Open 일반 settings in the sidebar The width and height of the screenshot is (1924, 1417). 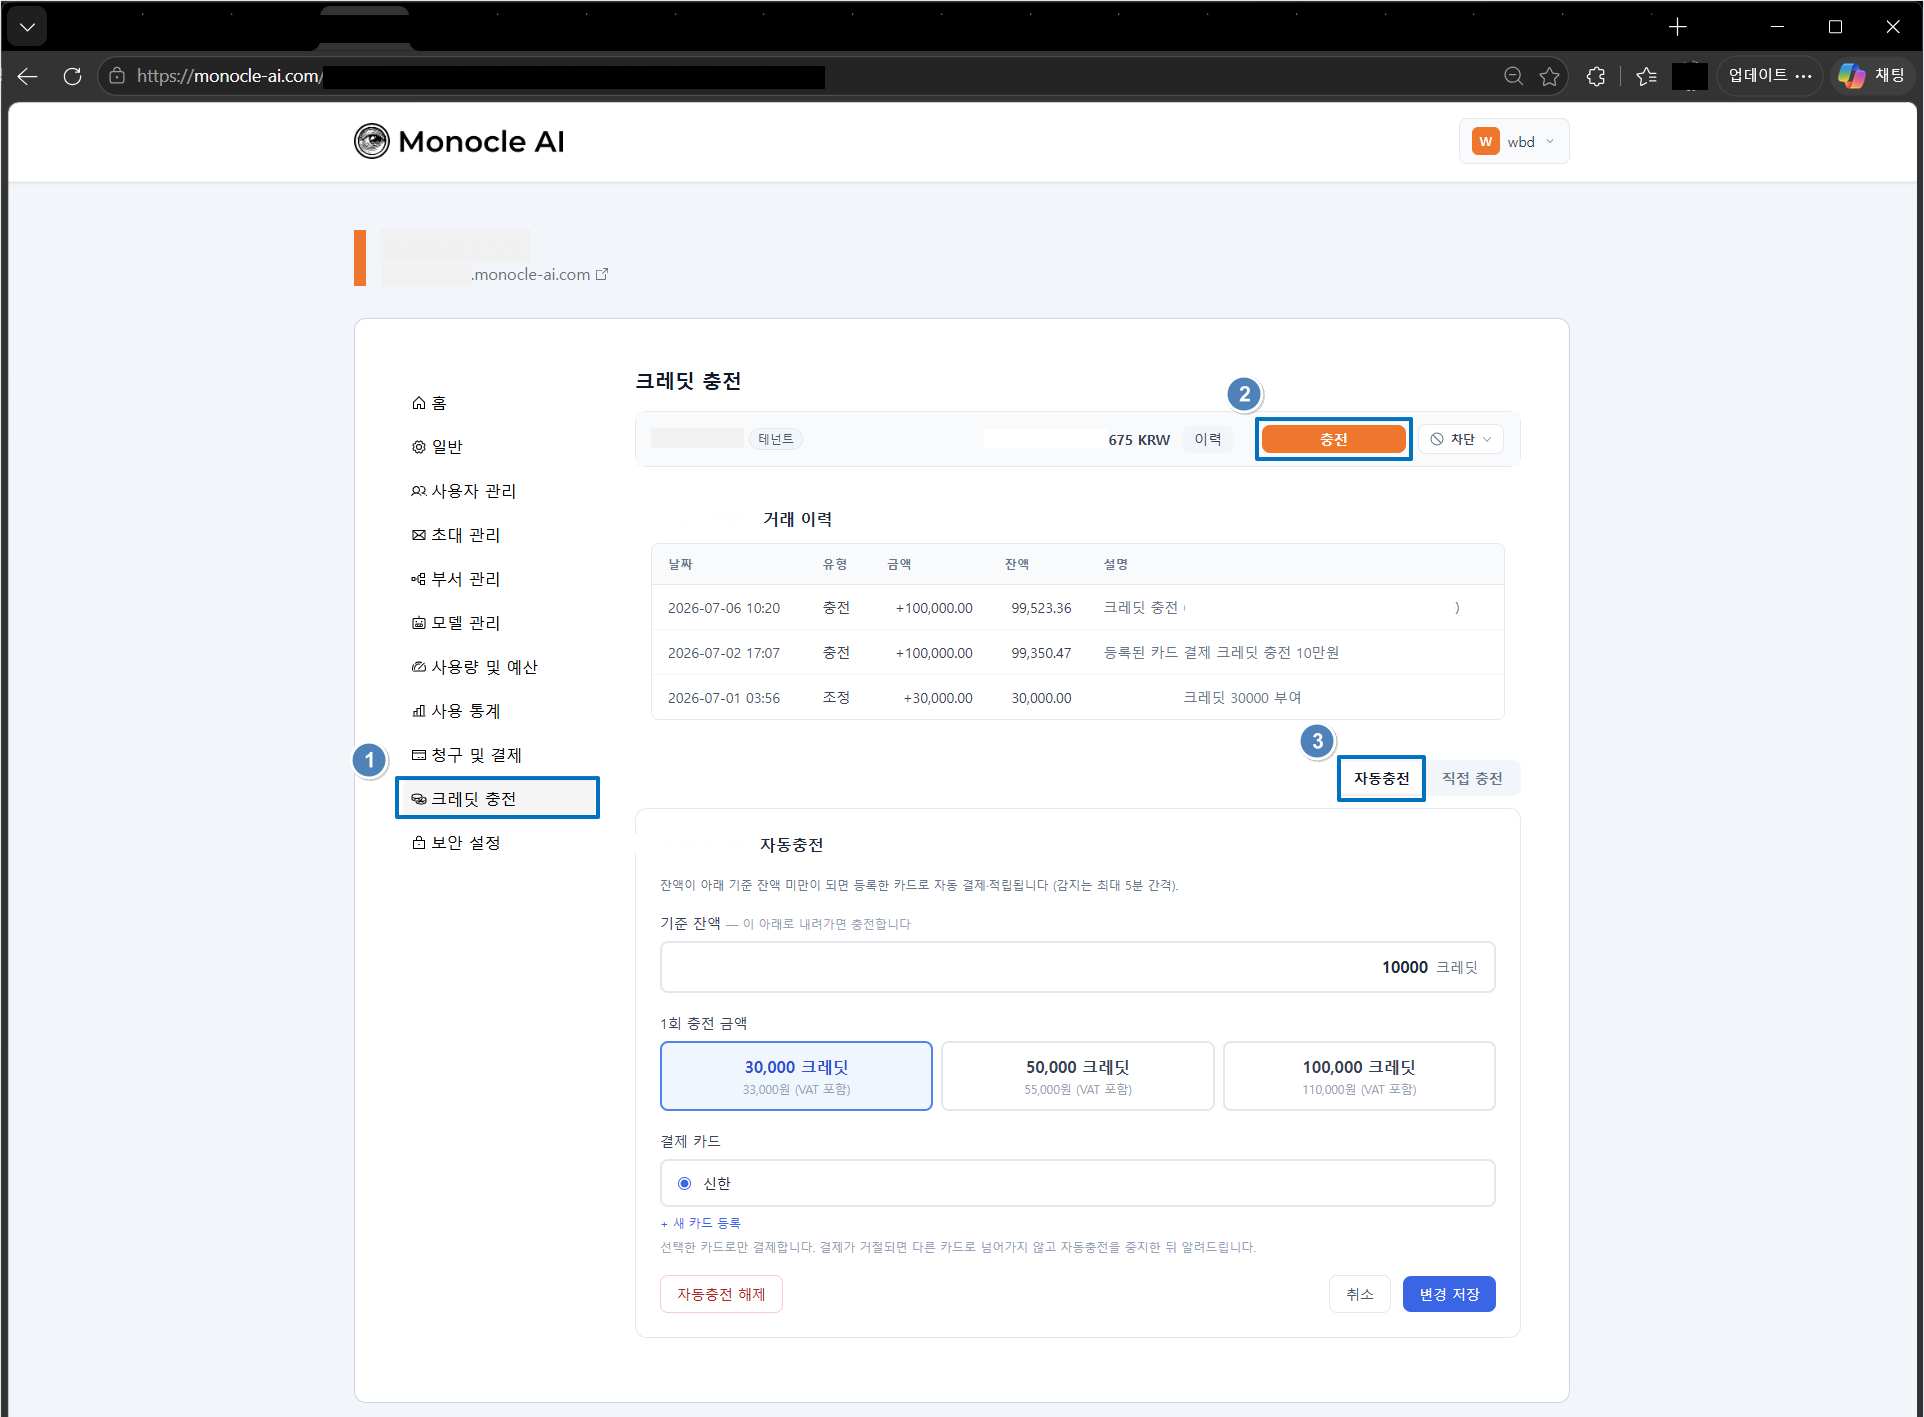click(x=437, y=447)
